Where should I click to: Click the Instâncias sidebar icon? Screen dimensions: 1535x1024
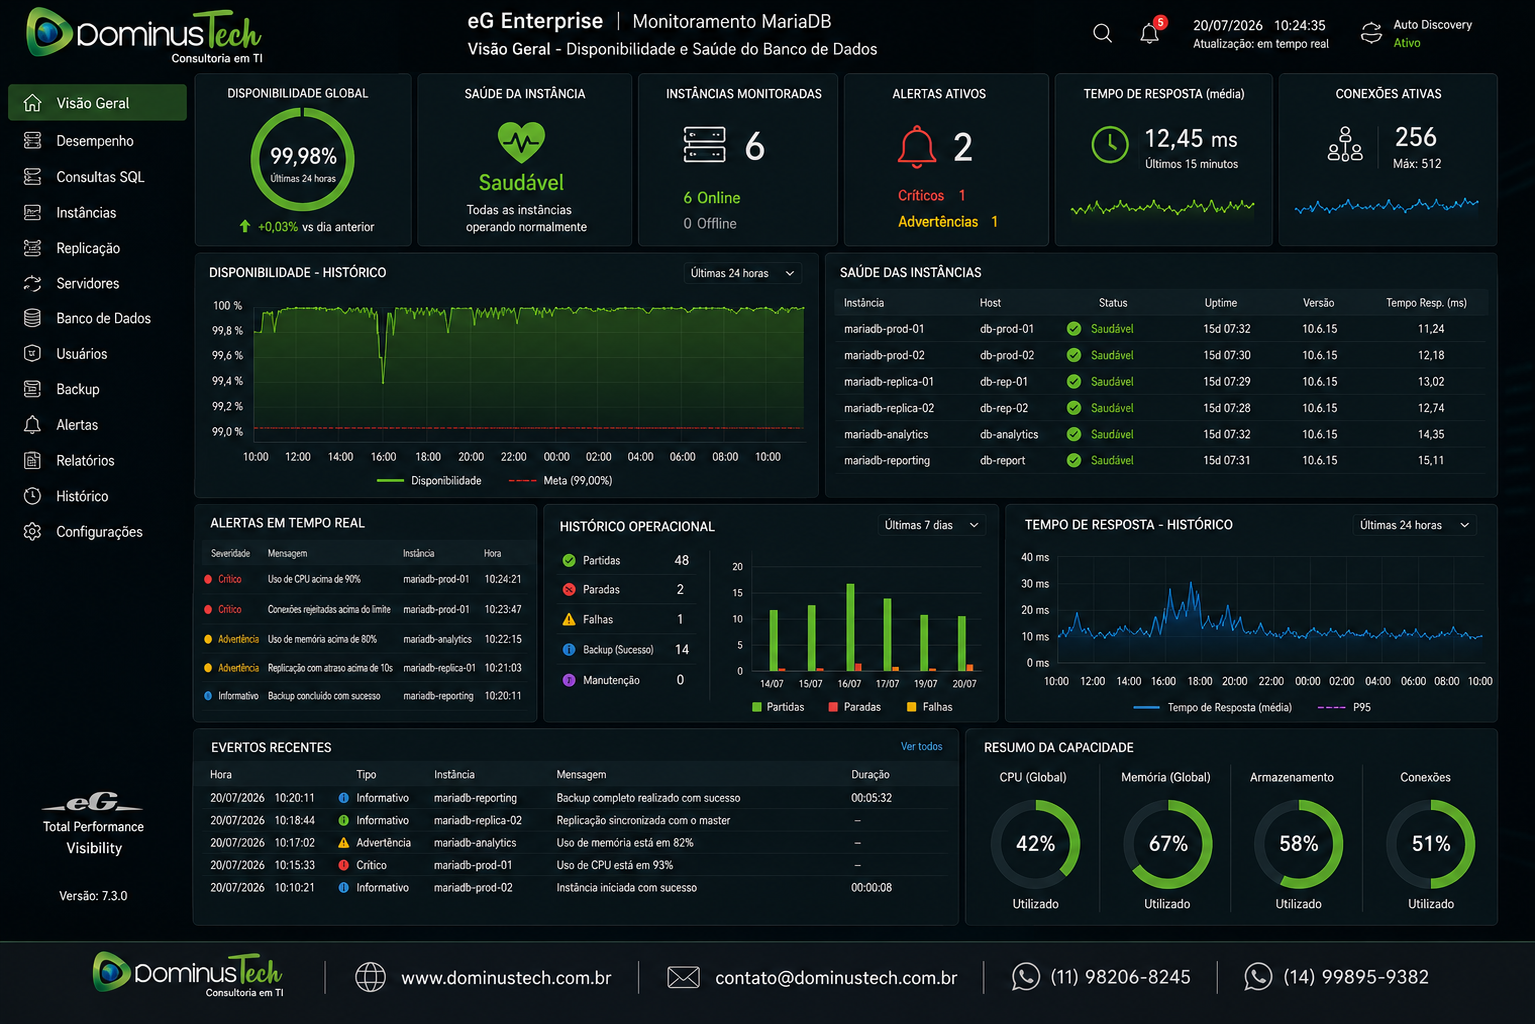tap(32, 213)
